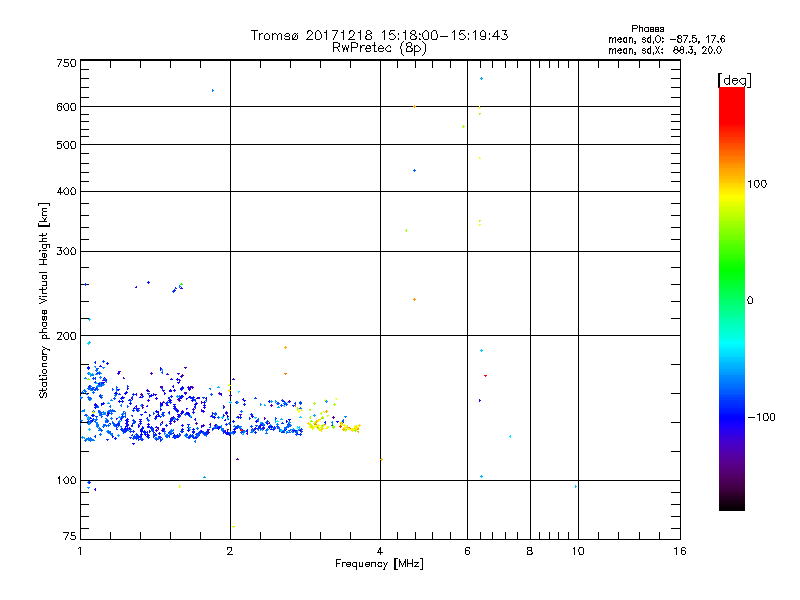Click the 'RwPretec (8p)' subtitle
The image size is (800, 600).
tap(379, 48)
